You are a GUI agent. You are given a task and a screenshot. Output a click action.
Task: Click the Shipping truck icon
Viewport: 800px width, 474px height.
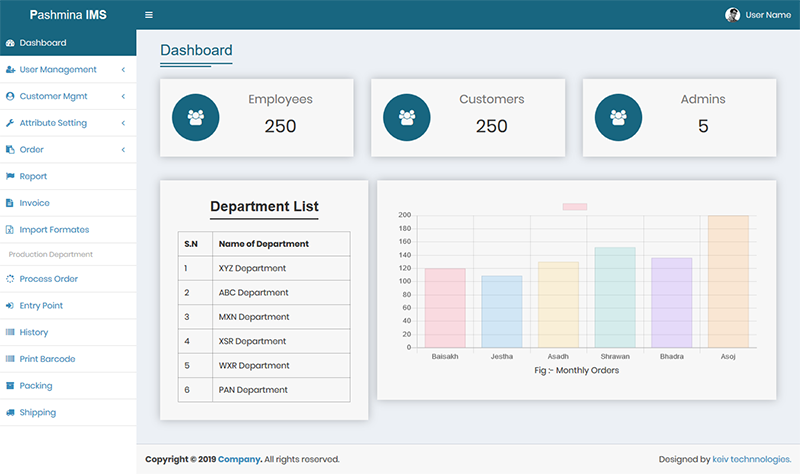click(x=10, y=412)
